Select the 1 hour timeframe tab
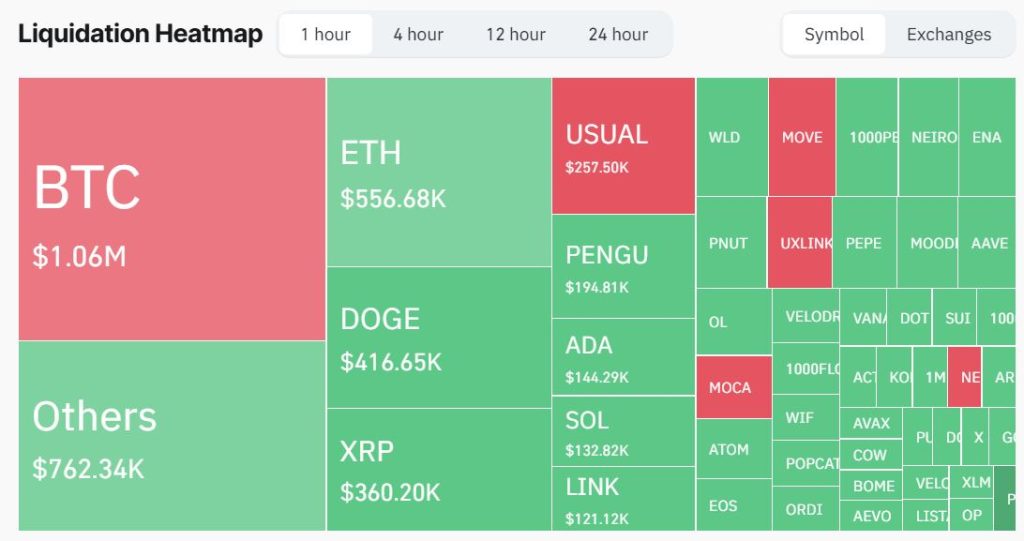The height and width of the screenshot is (541, 1024). click(326, 35)
